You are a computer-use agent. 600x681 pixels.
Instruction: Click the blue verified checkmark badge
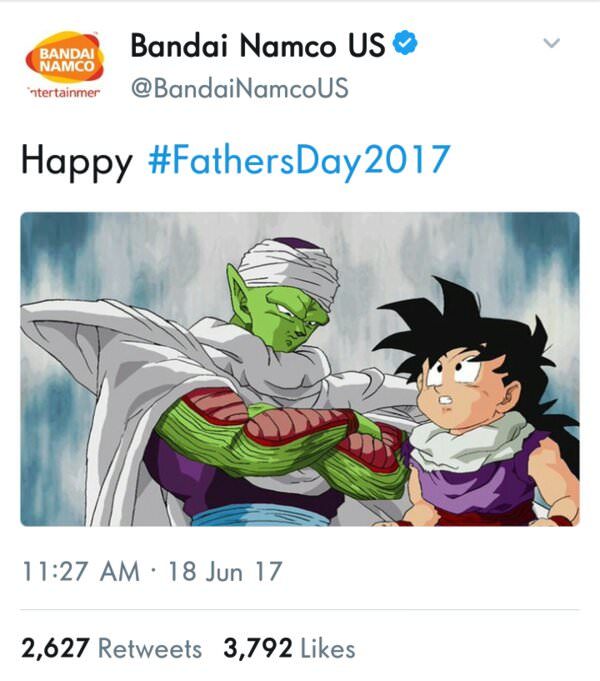pyautogui.click(x=408, y=45)
